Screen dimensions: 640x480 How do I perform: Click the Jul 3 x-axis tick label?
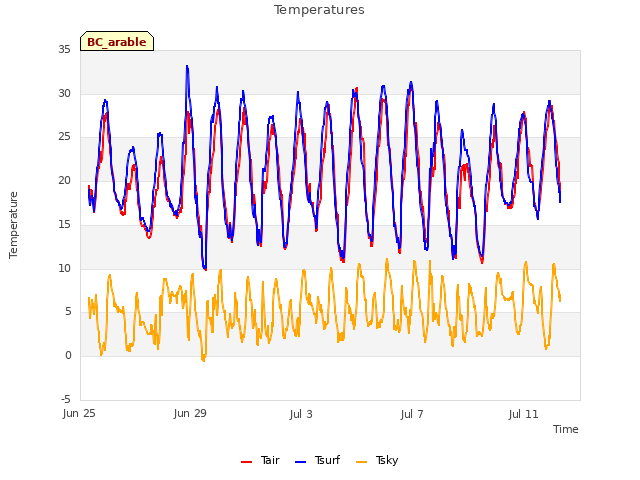(x=301, y=414)
